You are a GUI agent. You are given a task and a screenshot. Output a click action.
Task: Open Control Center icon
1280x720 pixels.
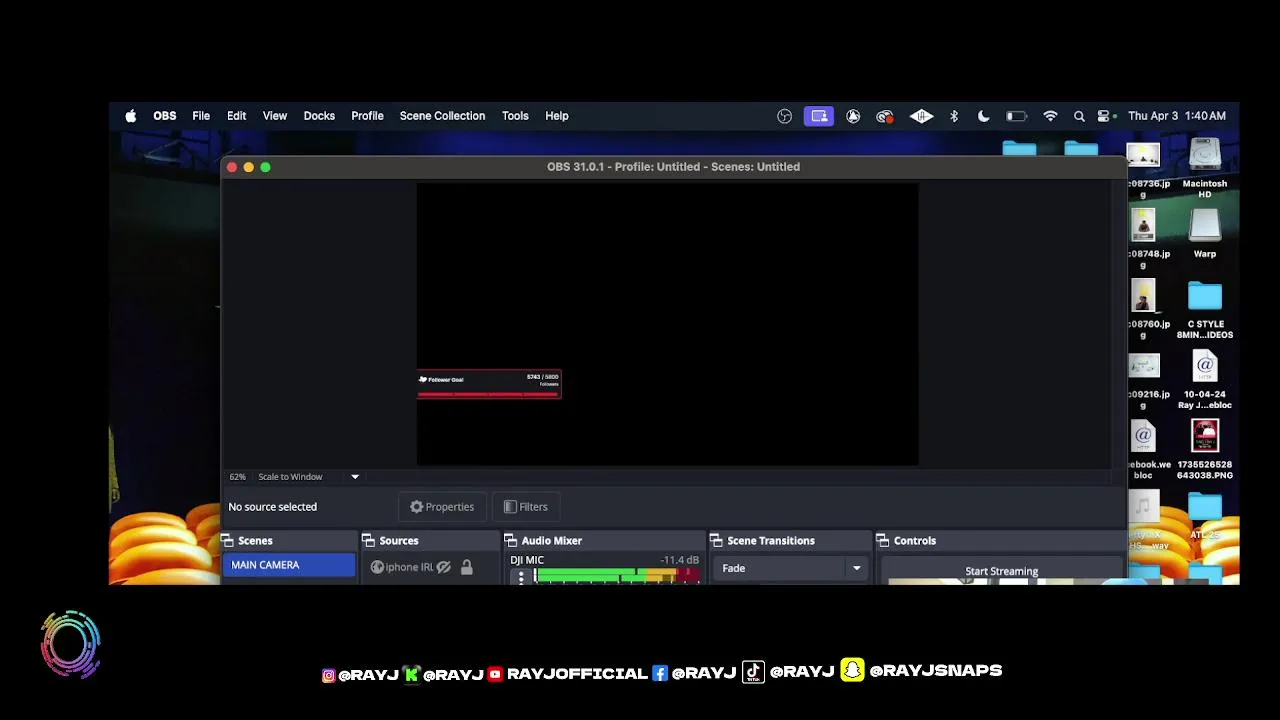tap(1105, 116)
